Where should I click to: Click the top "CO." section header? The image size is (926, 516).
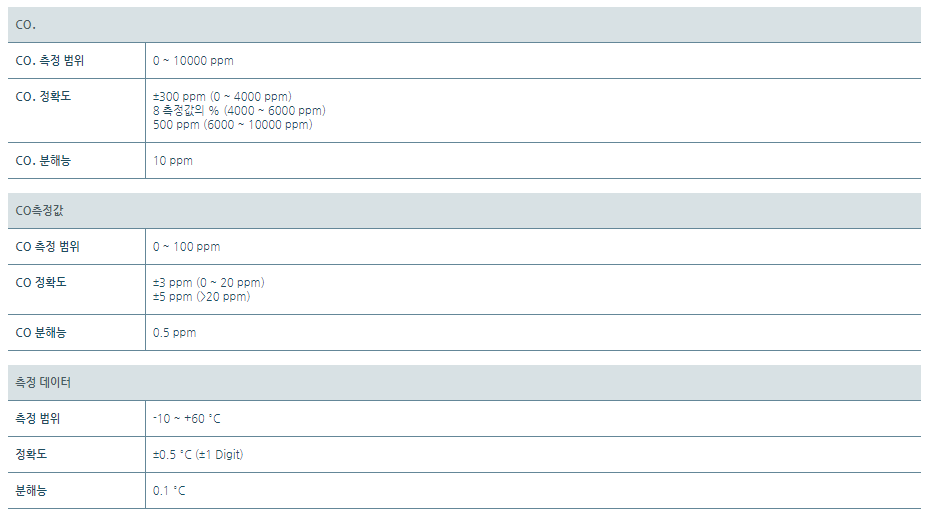point(27,25)
